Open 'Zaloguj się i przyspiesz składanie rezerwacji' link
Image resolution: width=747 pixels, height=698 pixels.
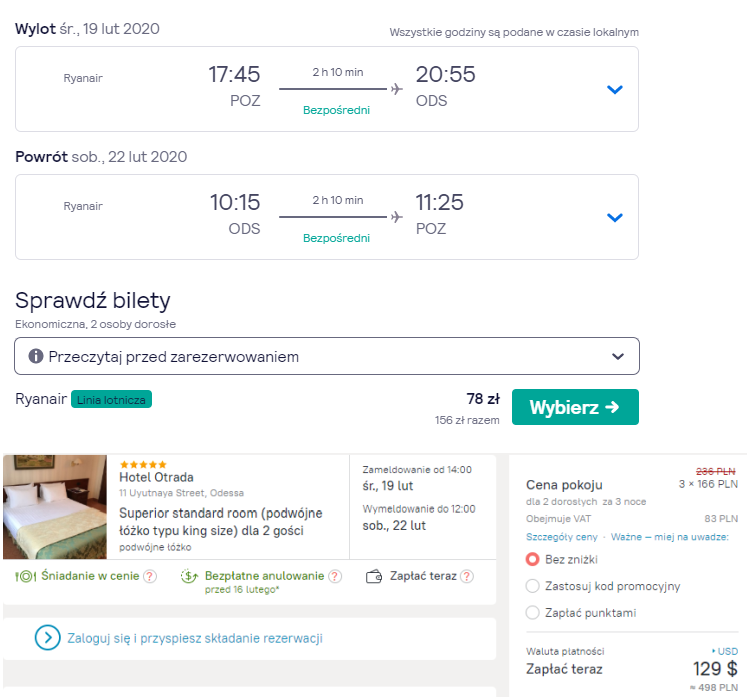(194, 638)
